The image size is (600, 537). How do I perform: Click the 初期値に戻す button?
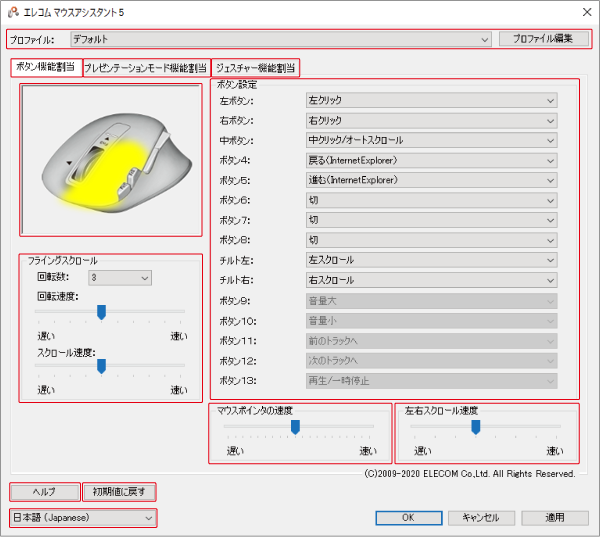(119, 492)
